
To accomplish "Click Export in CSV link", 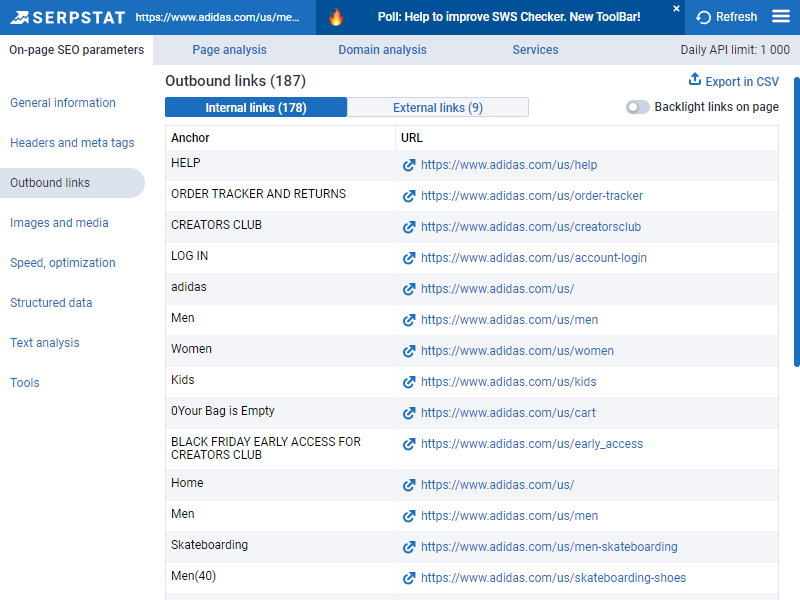I will click(742, 82).
